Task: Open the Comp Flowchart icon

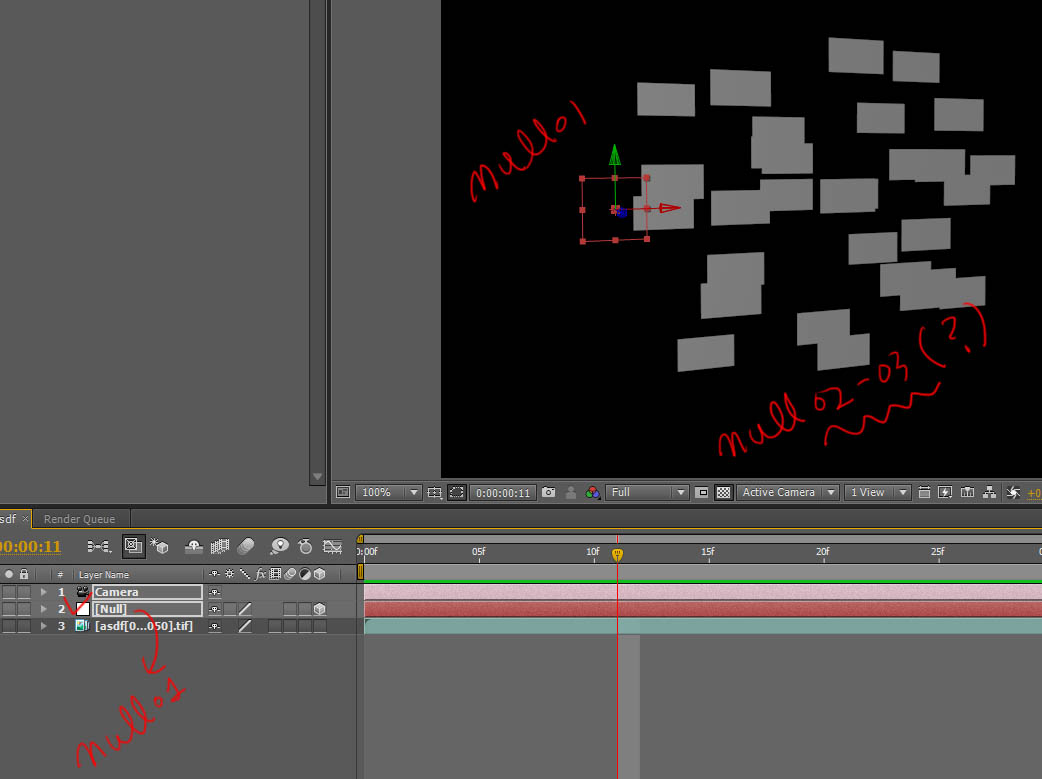Action: [990, 493]
